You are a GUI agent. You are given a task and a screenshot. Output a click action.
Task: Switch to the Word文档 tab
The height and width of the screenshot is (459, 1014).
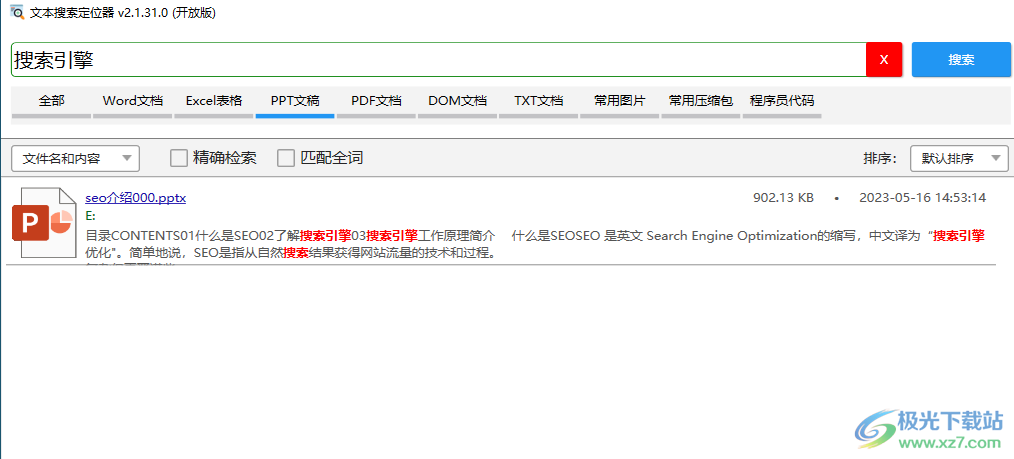[x=133, y=104]
